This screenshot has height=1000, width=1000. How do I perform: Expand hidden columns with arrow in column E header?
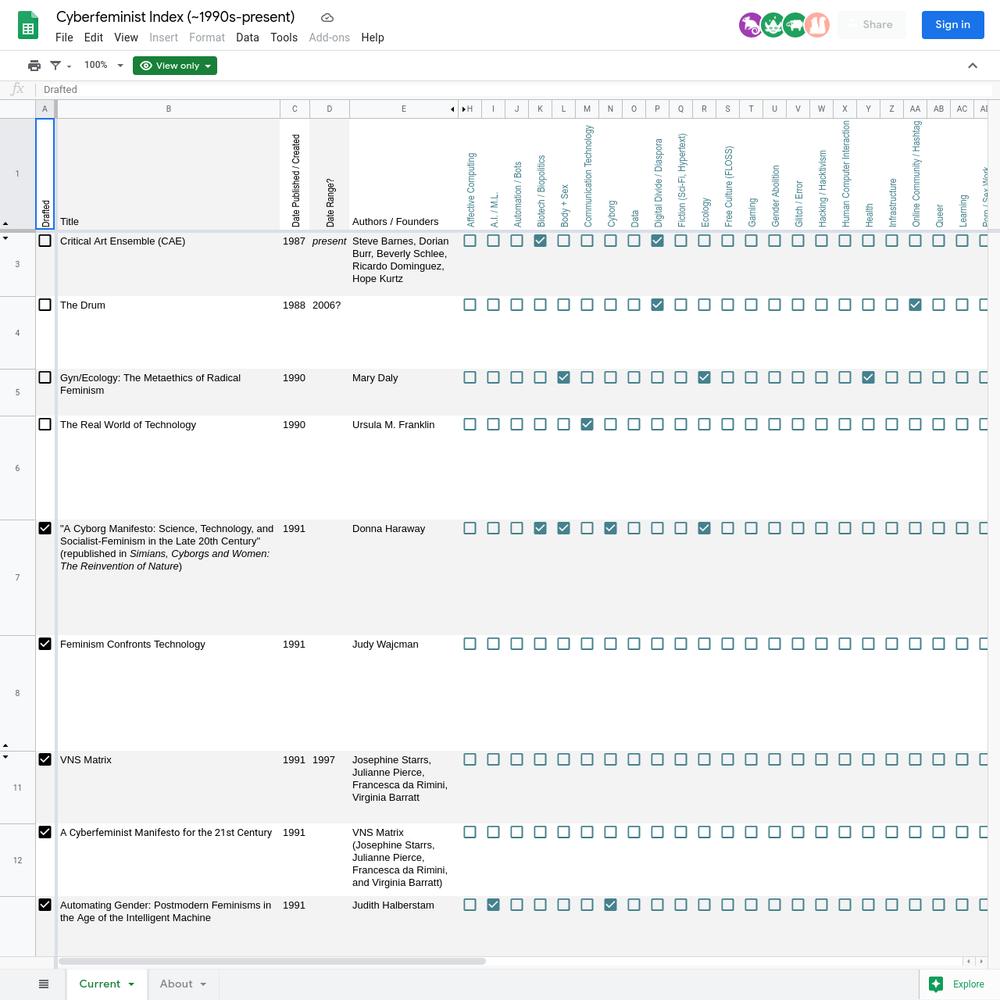(x=452, y=109)
